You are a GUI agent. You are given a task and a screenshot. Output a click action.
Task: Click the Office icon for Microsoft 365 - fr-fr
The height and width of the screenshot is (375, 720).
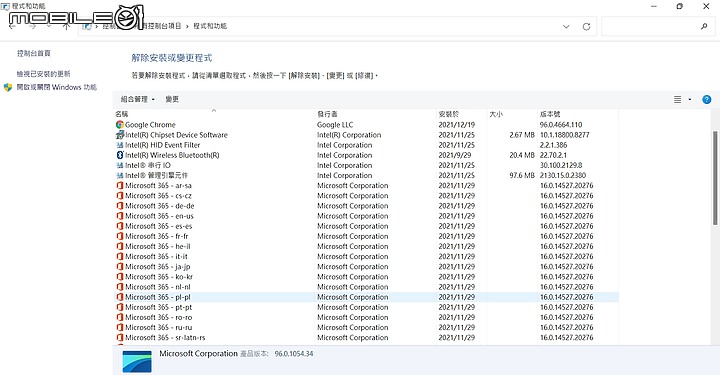120,236
